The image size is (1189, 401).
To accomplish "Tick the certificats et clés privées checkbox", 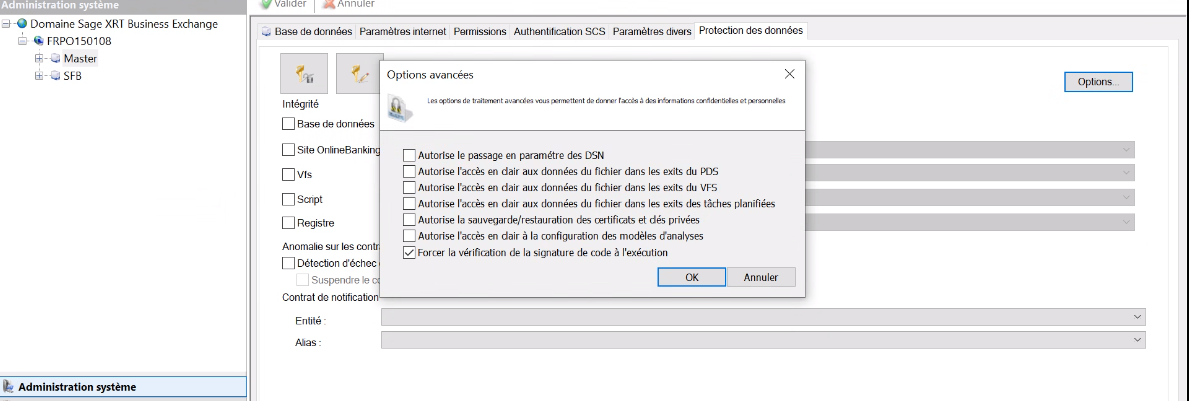I will (409, 220).
